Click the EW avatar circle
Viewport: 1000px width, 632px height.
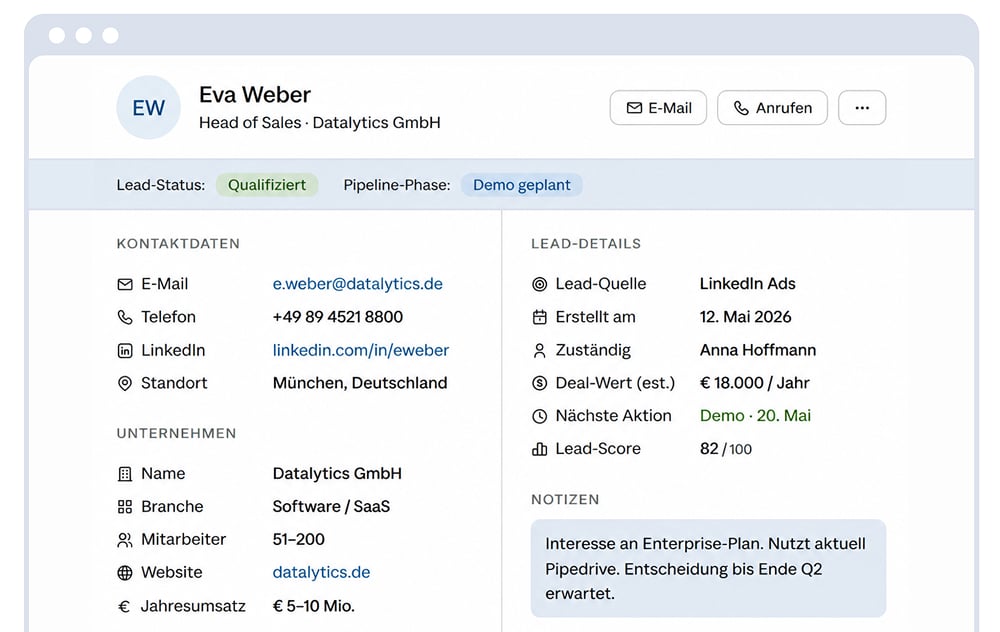pos(149,108)
